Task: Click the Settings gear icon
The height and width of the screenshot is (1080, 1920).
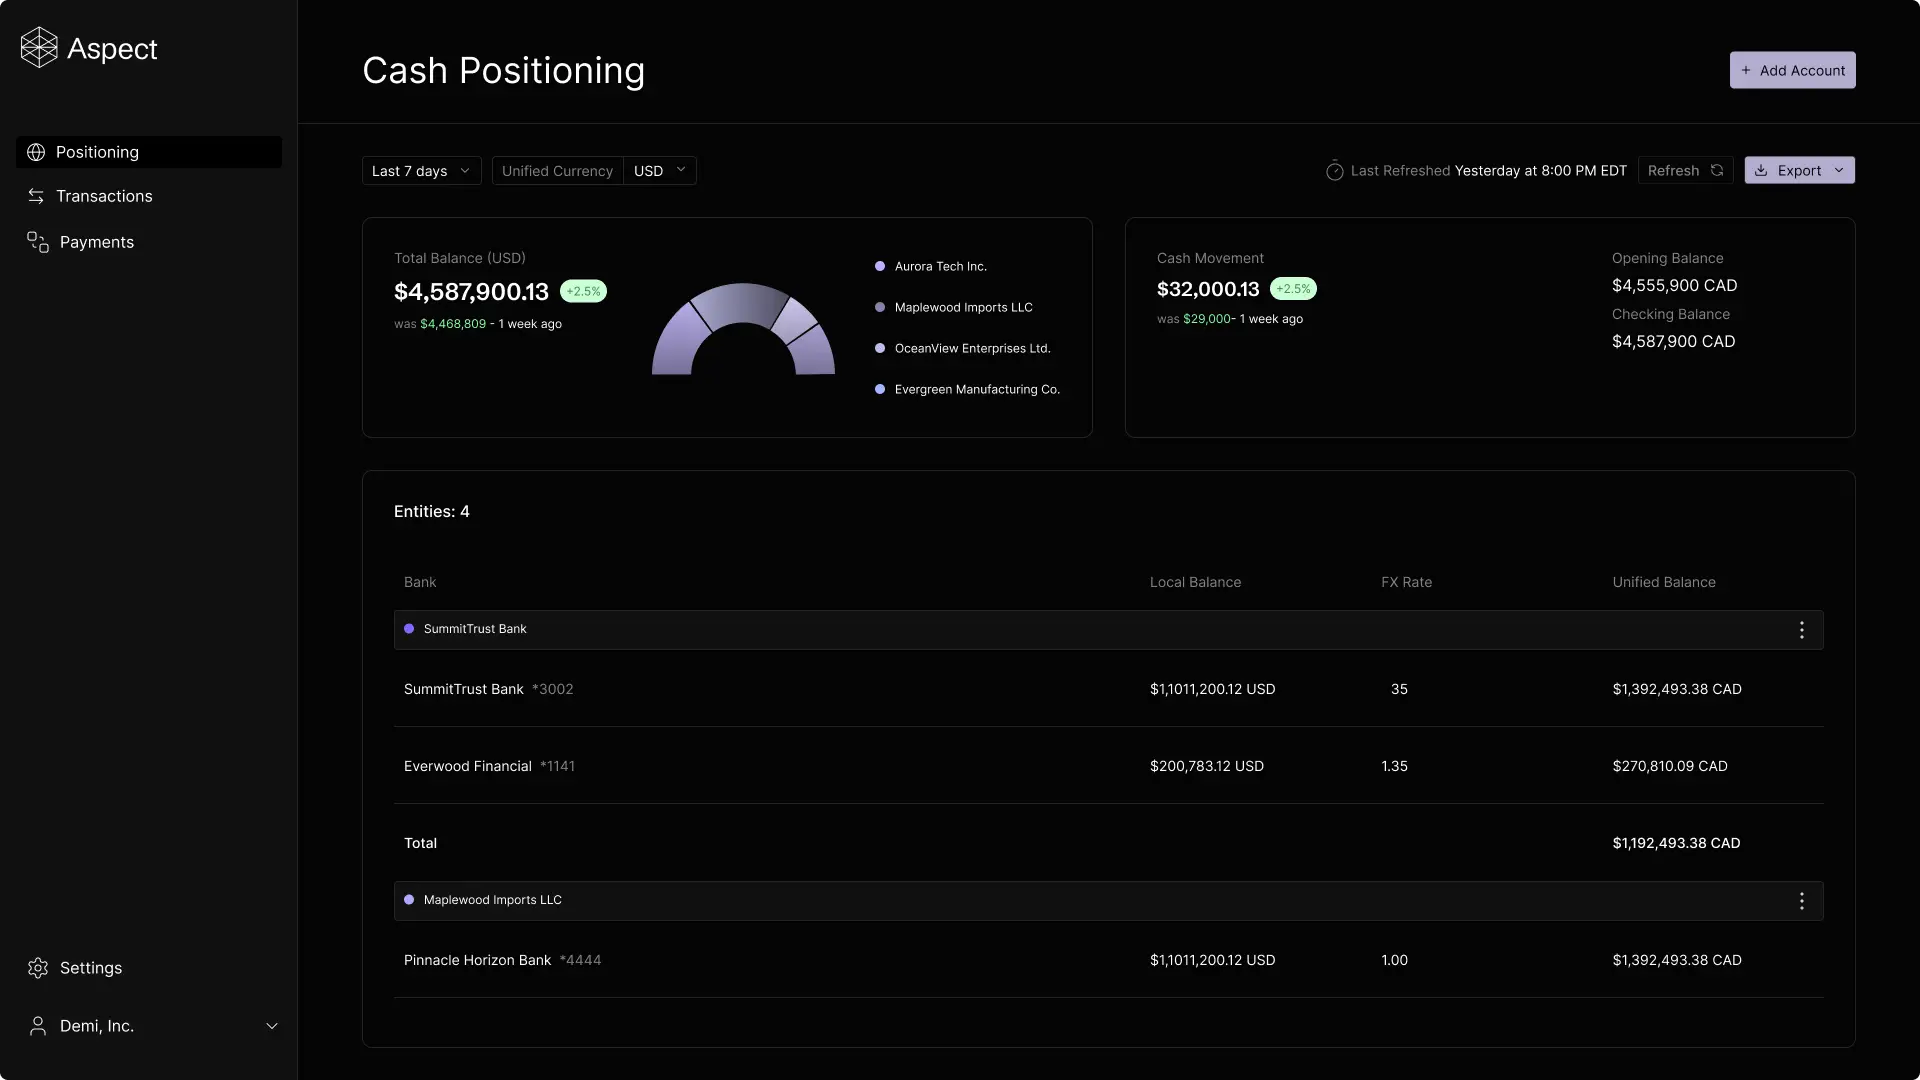Action: (38, 968)
